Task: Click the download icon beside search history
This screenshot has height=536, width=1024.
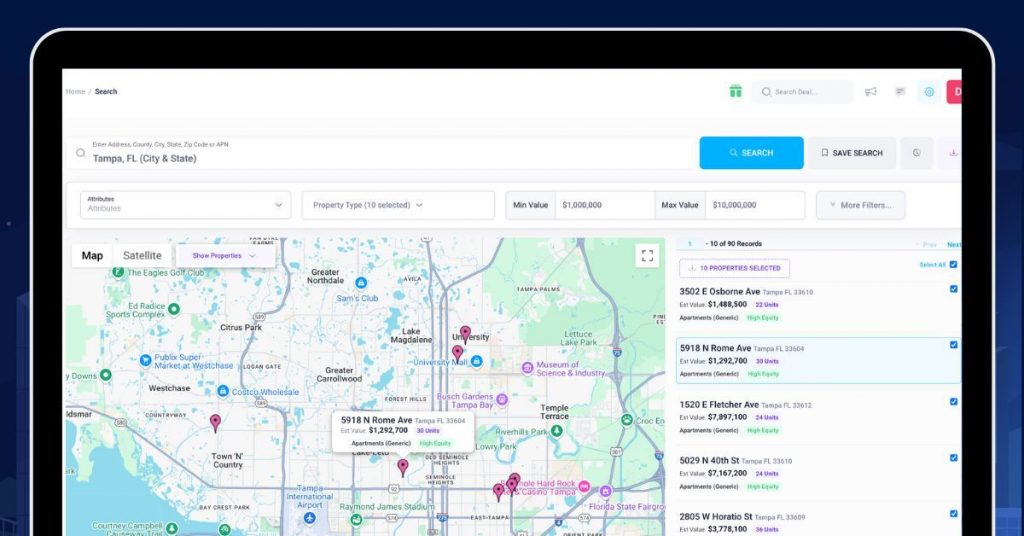Action: 953,153
